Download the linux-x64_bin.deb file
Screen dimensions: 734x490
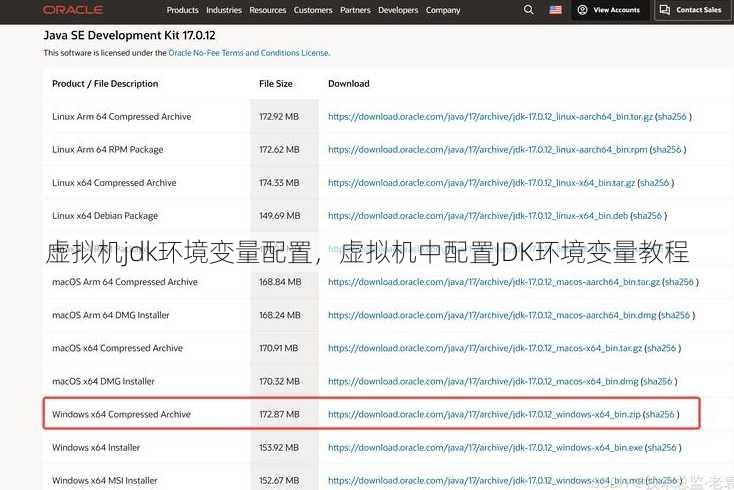[x=478, y=216]
